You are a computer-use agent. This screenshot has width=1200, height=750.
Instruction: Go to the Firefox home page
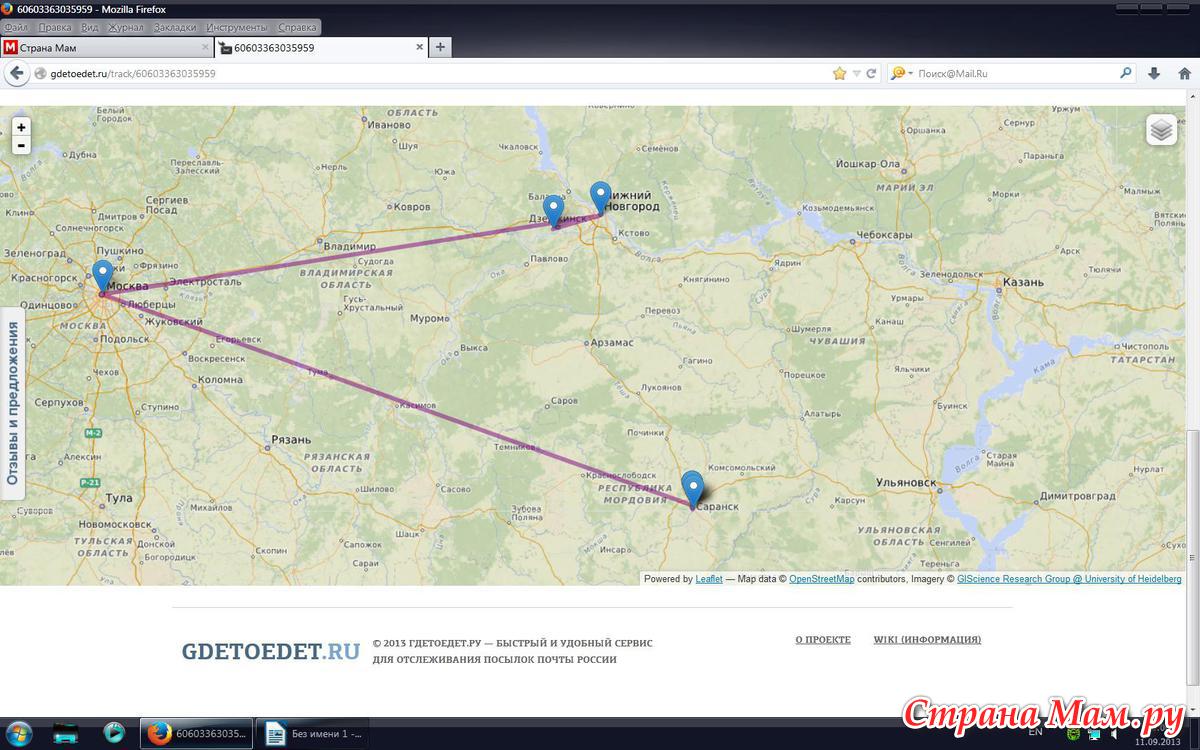click(x=1184, y=73)
